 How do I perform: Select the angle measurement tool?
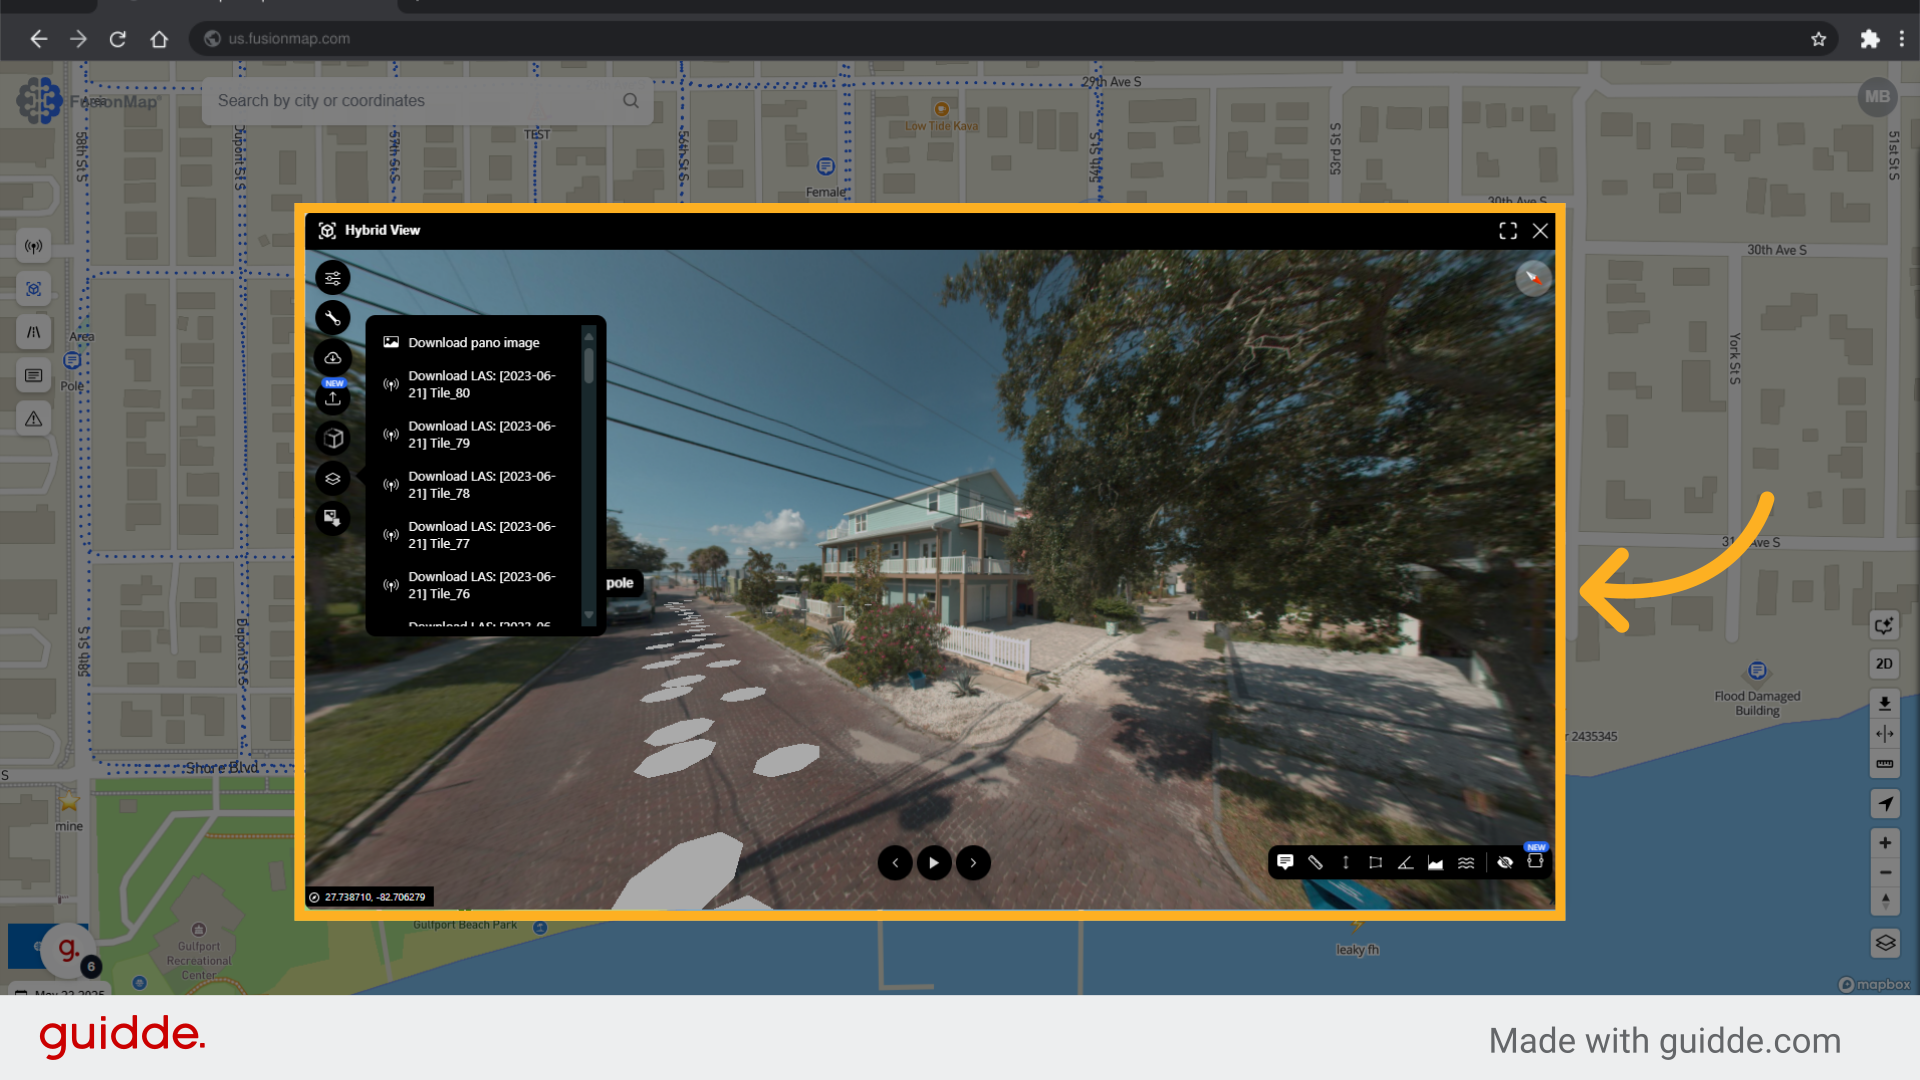coord(1406,862)
